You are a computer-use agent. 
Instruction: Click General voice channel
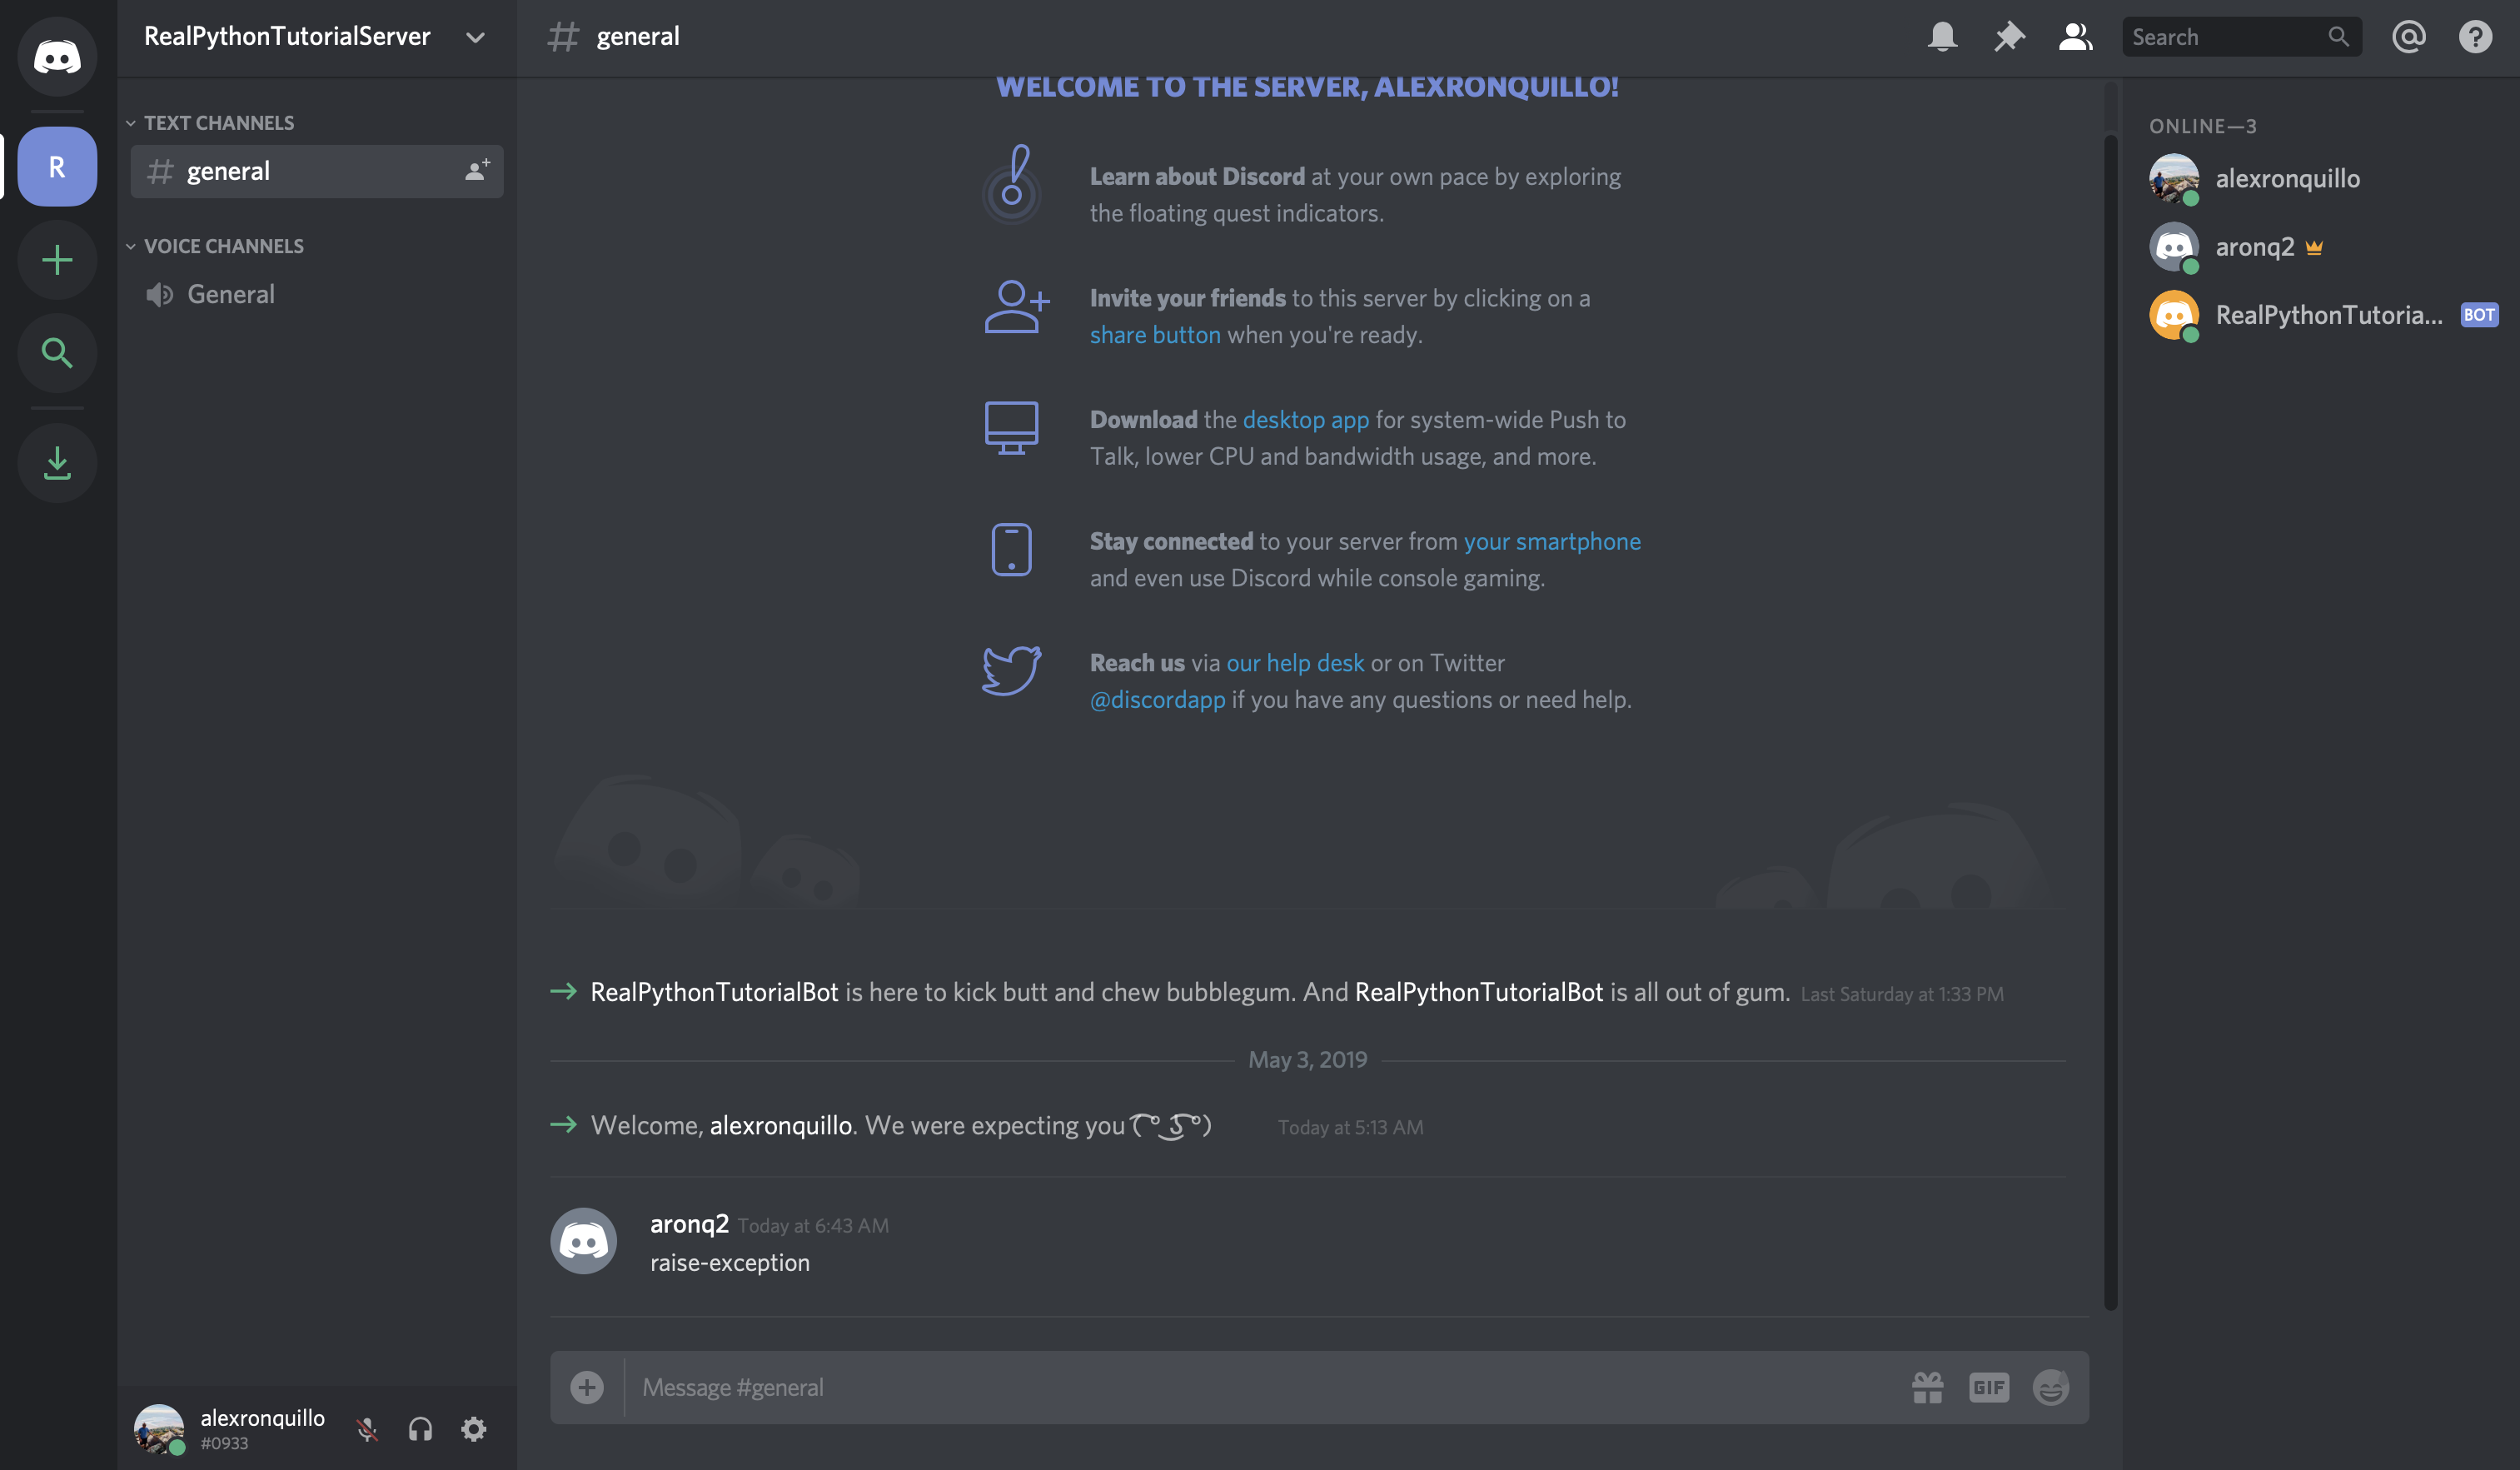coord(231,292)
